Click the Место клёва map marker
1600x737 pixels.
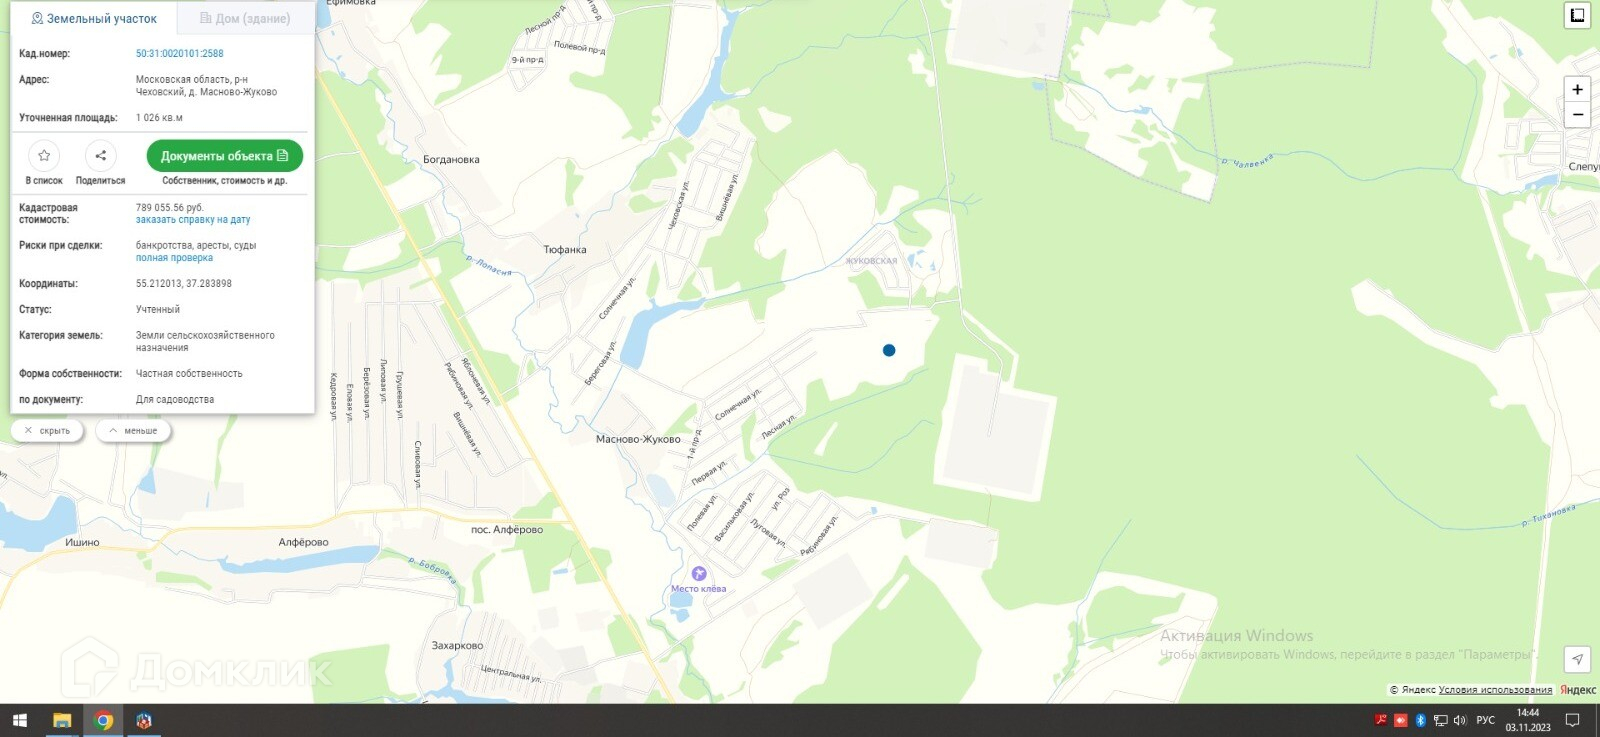(x=699, y=574)
